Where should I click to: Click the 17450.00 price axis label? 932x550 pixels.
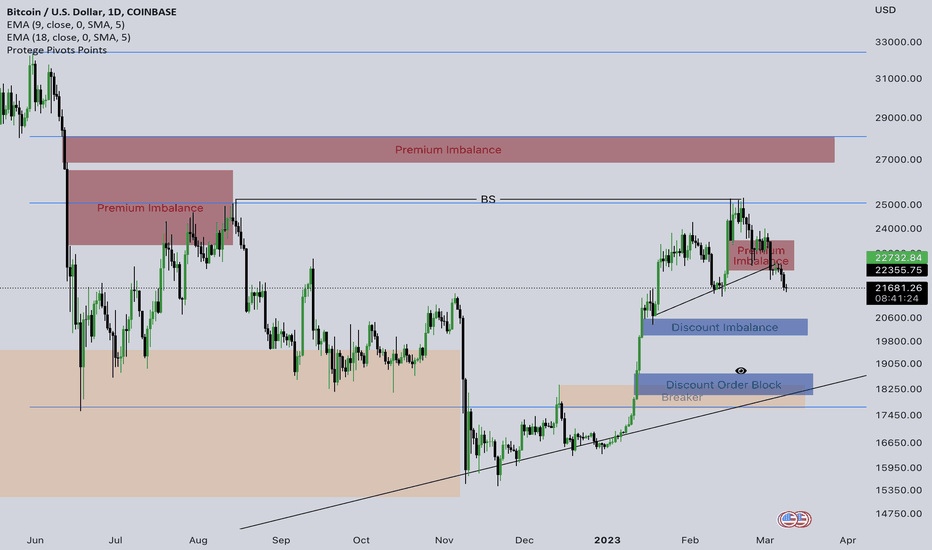click(x=898, y=415)
